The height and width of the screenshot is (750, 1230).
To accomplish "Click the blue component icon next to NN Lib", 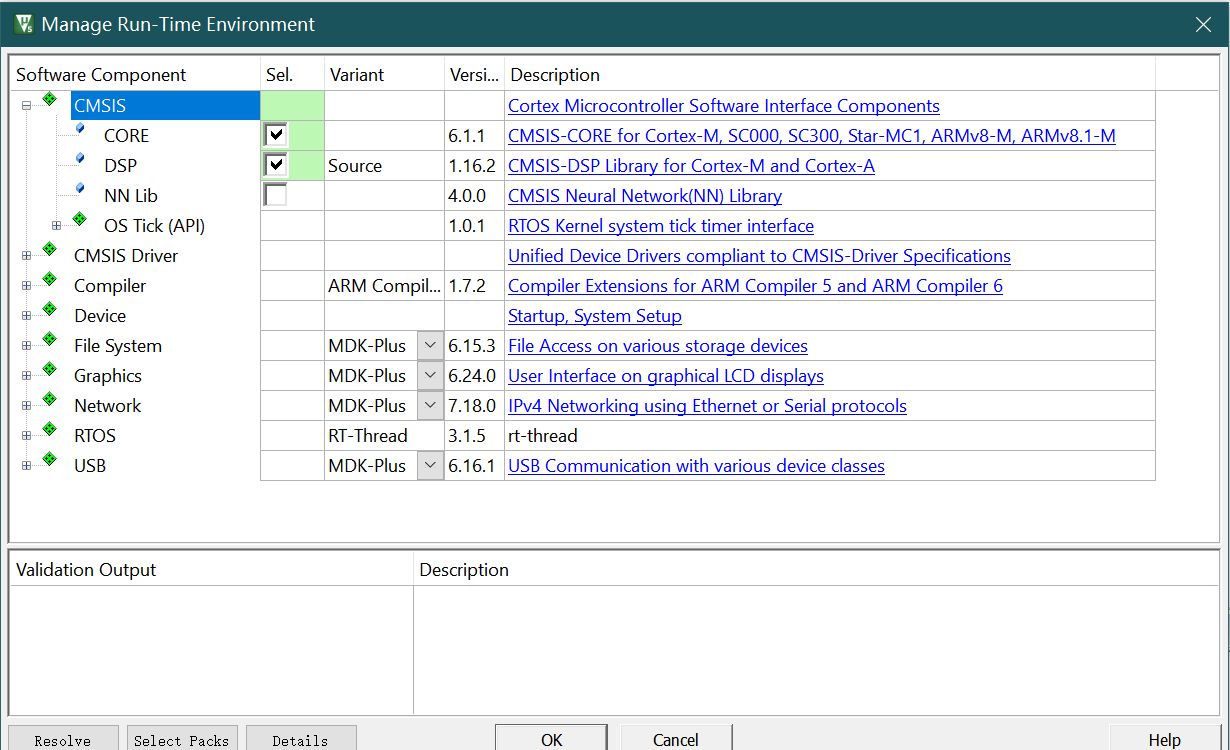I will [80, 188].
